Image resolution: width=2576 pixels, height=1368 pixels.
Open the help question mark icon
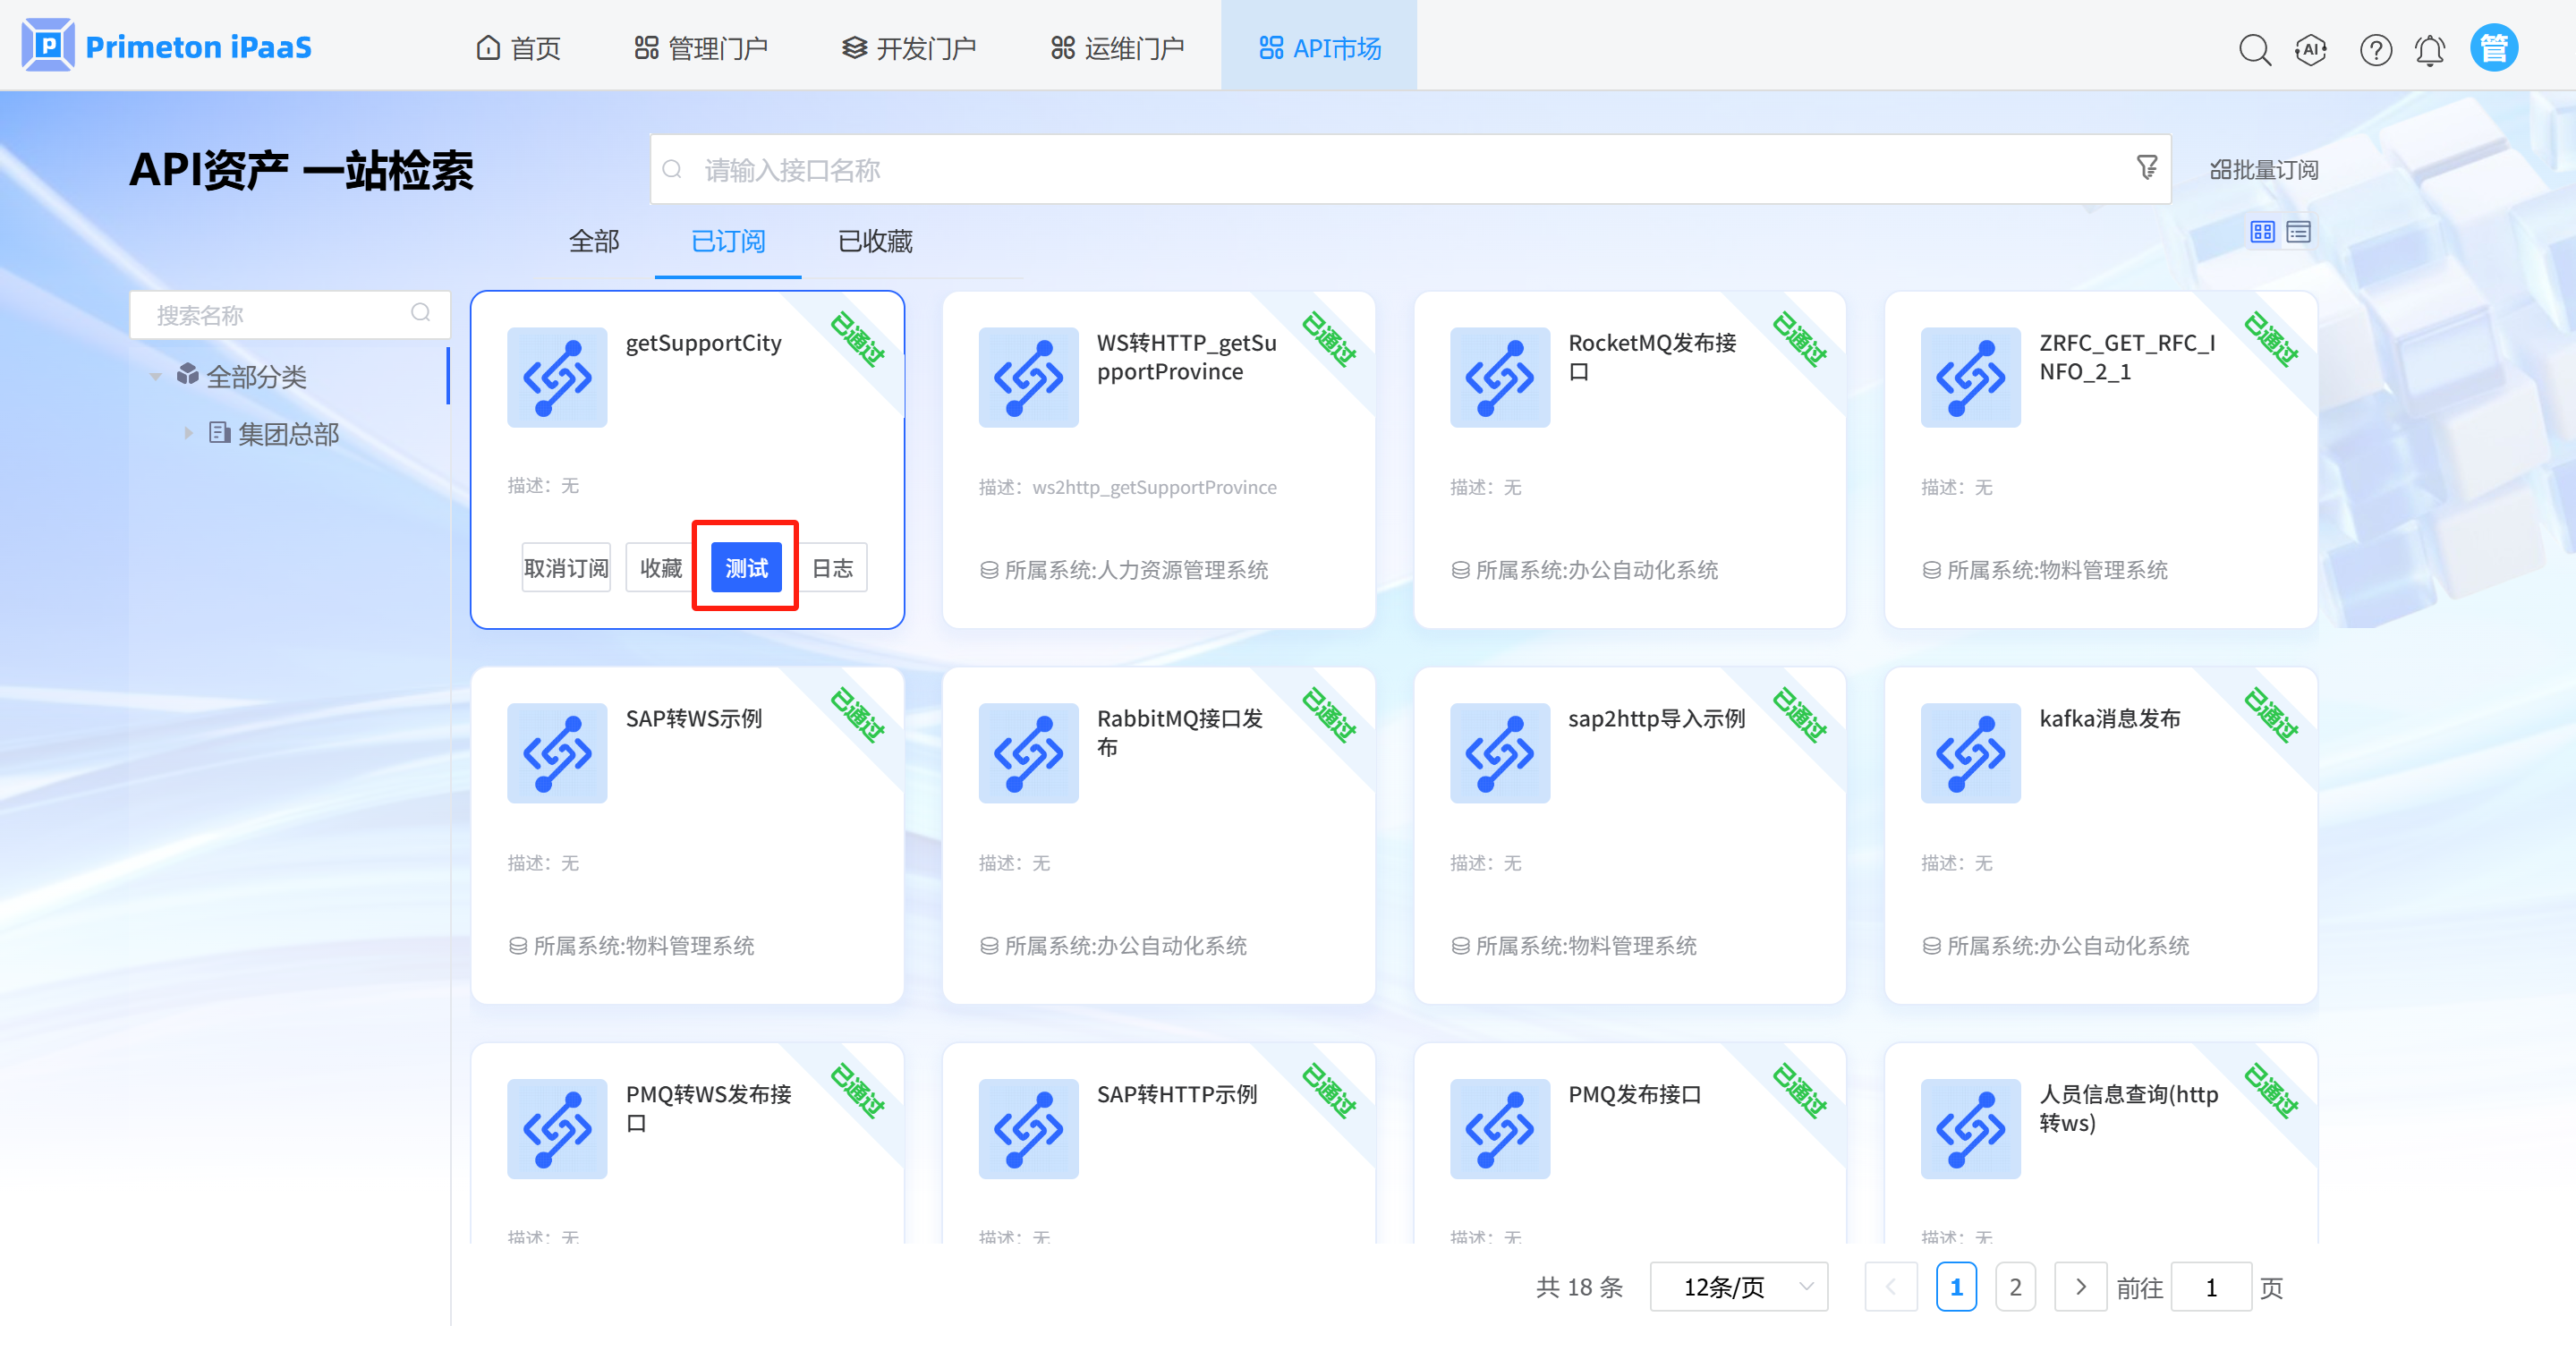2375,49
